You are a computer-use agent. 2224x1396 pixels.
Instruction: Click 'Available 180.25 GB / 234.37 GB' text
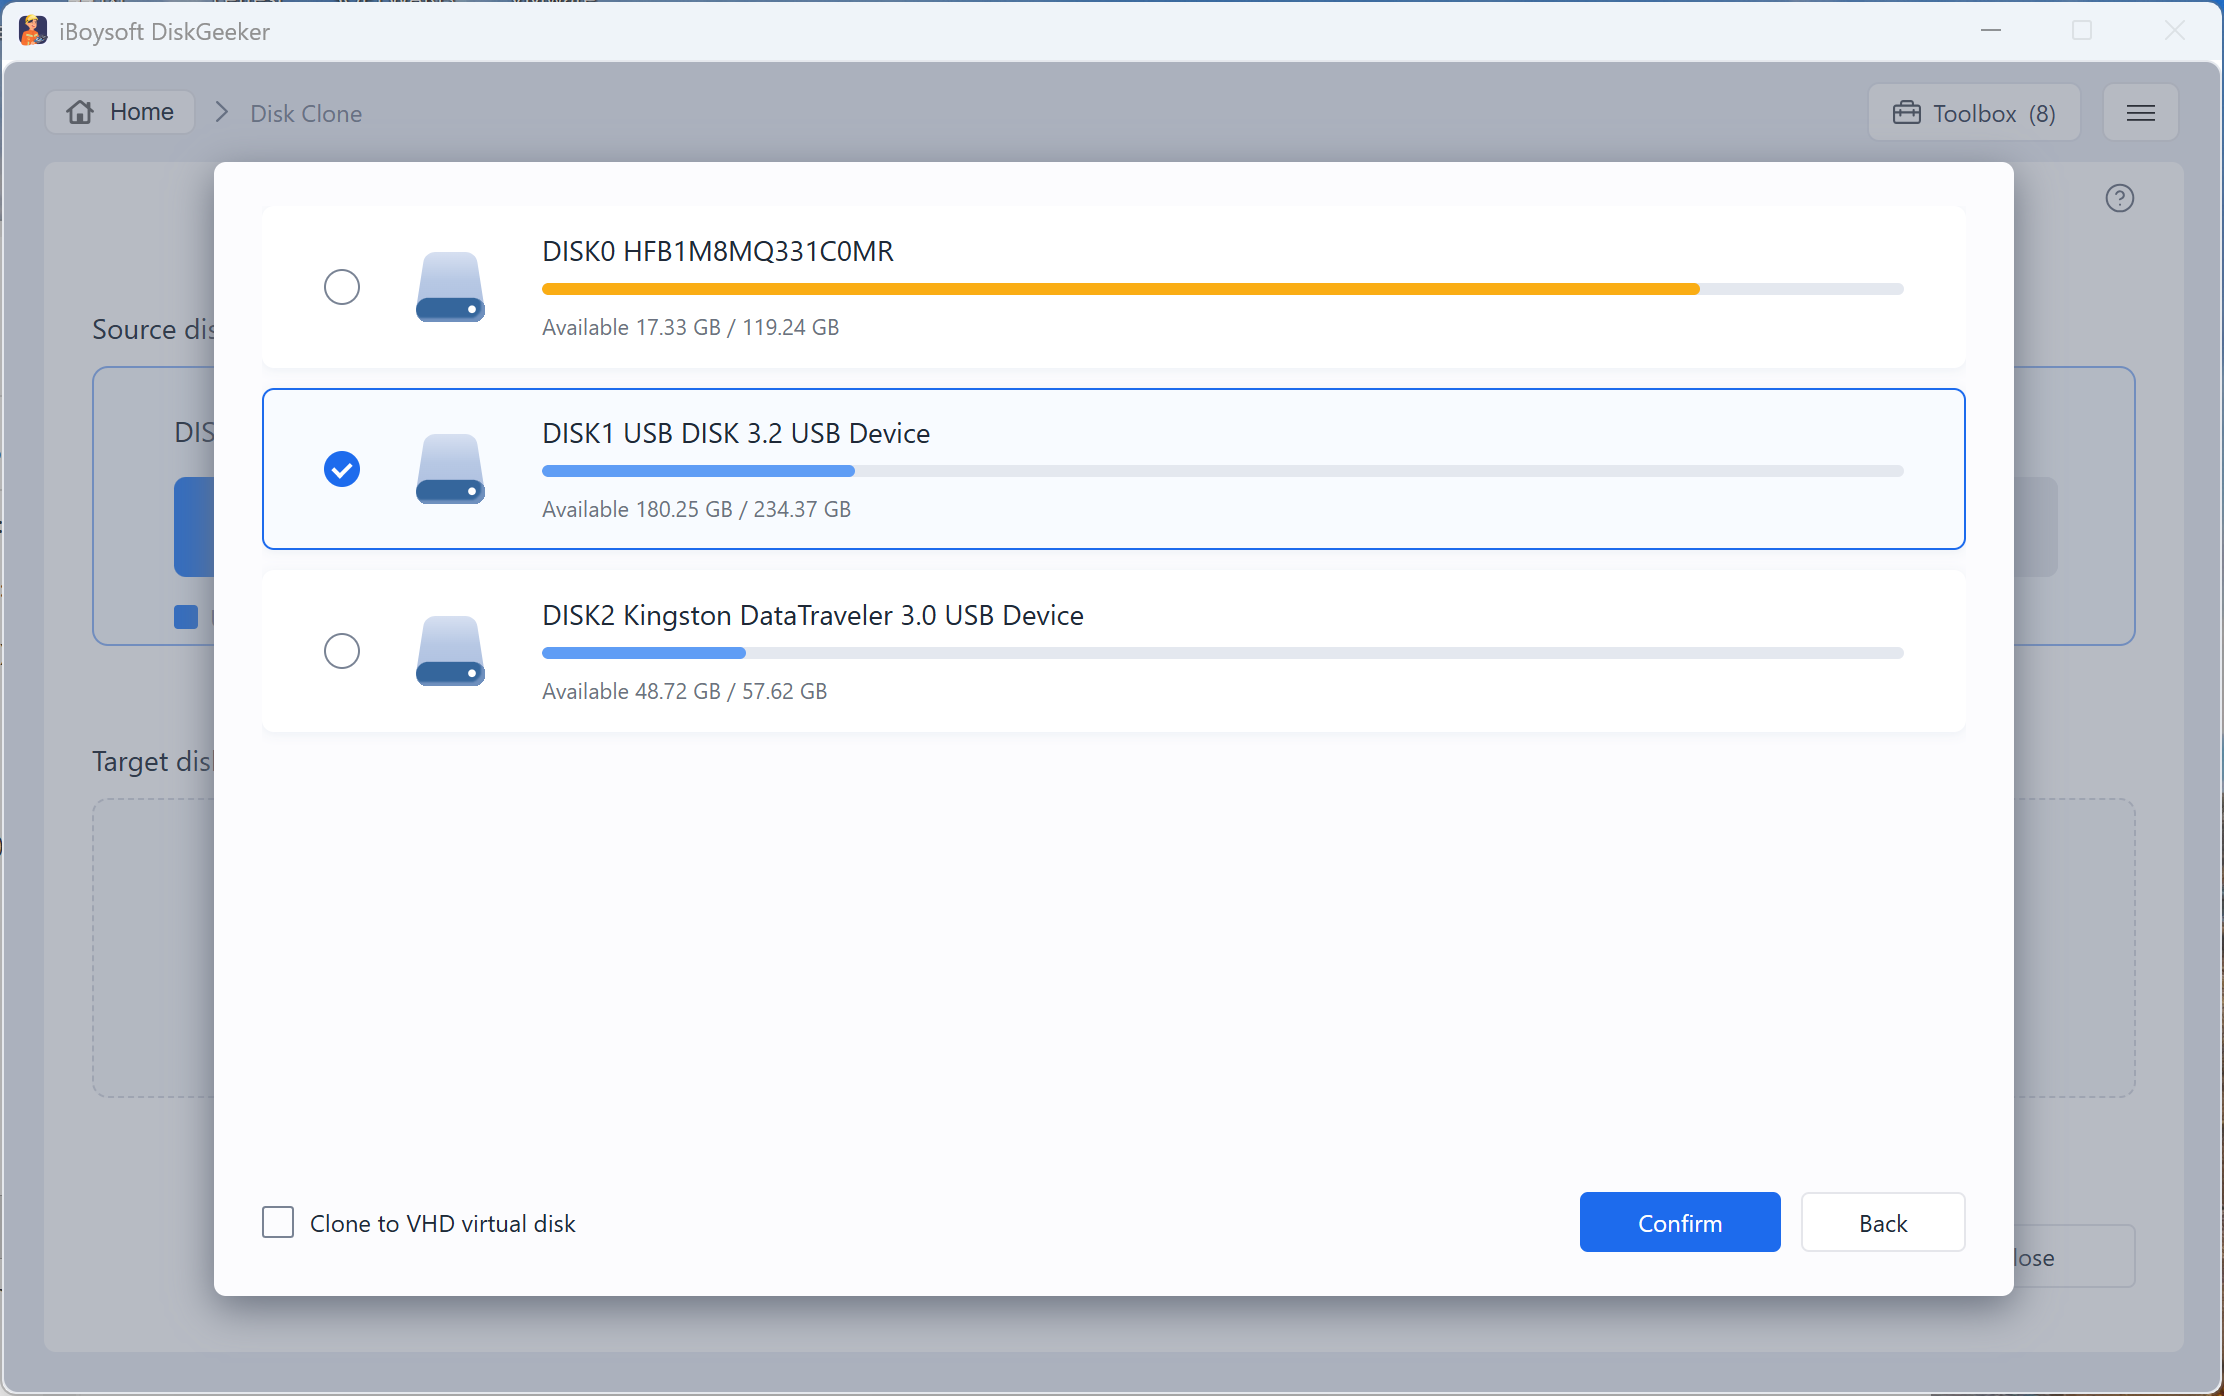click(x=697, y=509)
